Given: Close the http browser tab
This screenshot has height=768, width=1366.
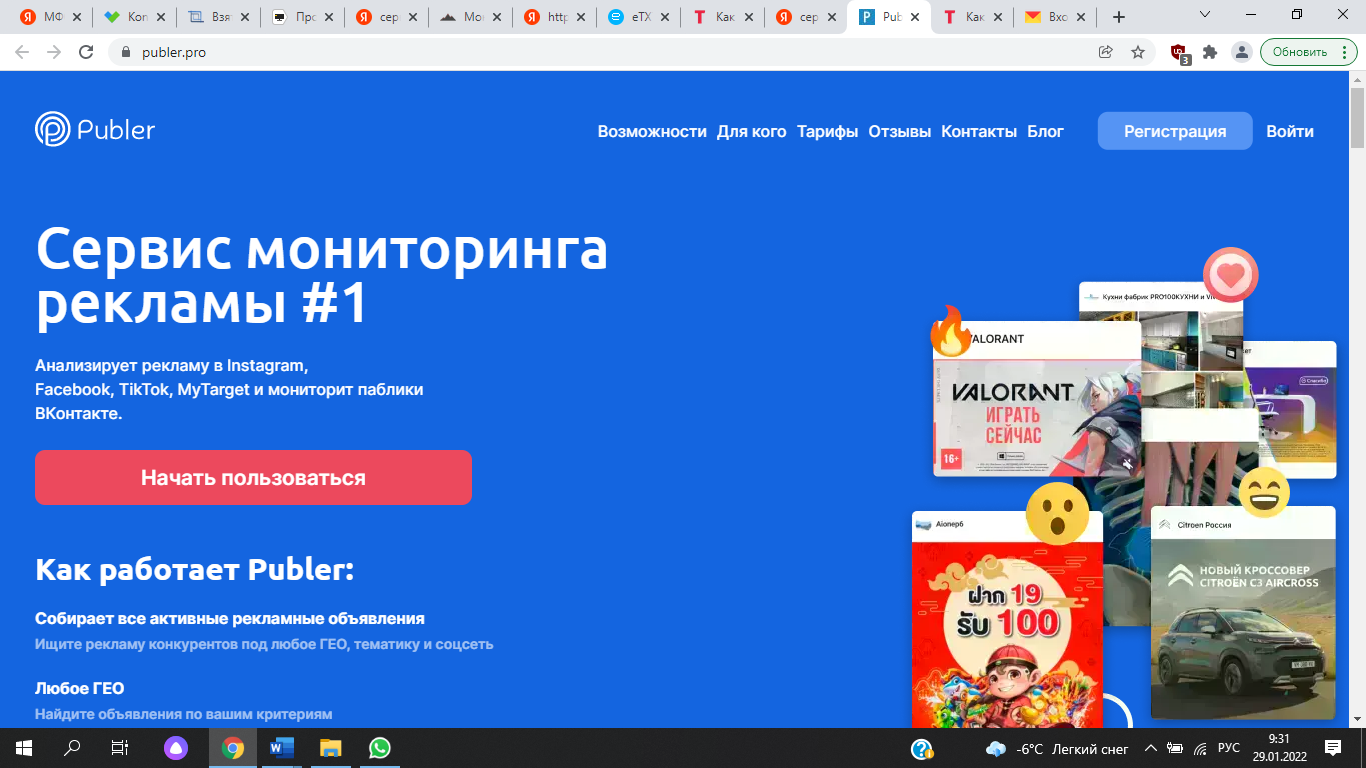Looking at the screenshot, I should click(581, 17).
